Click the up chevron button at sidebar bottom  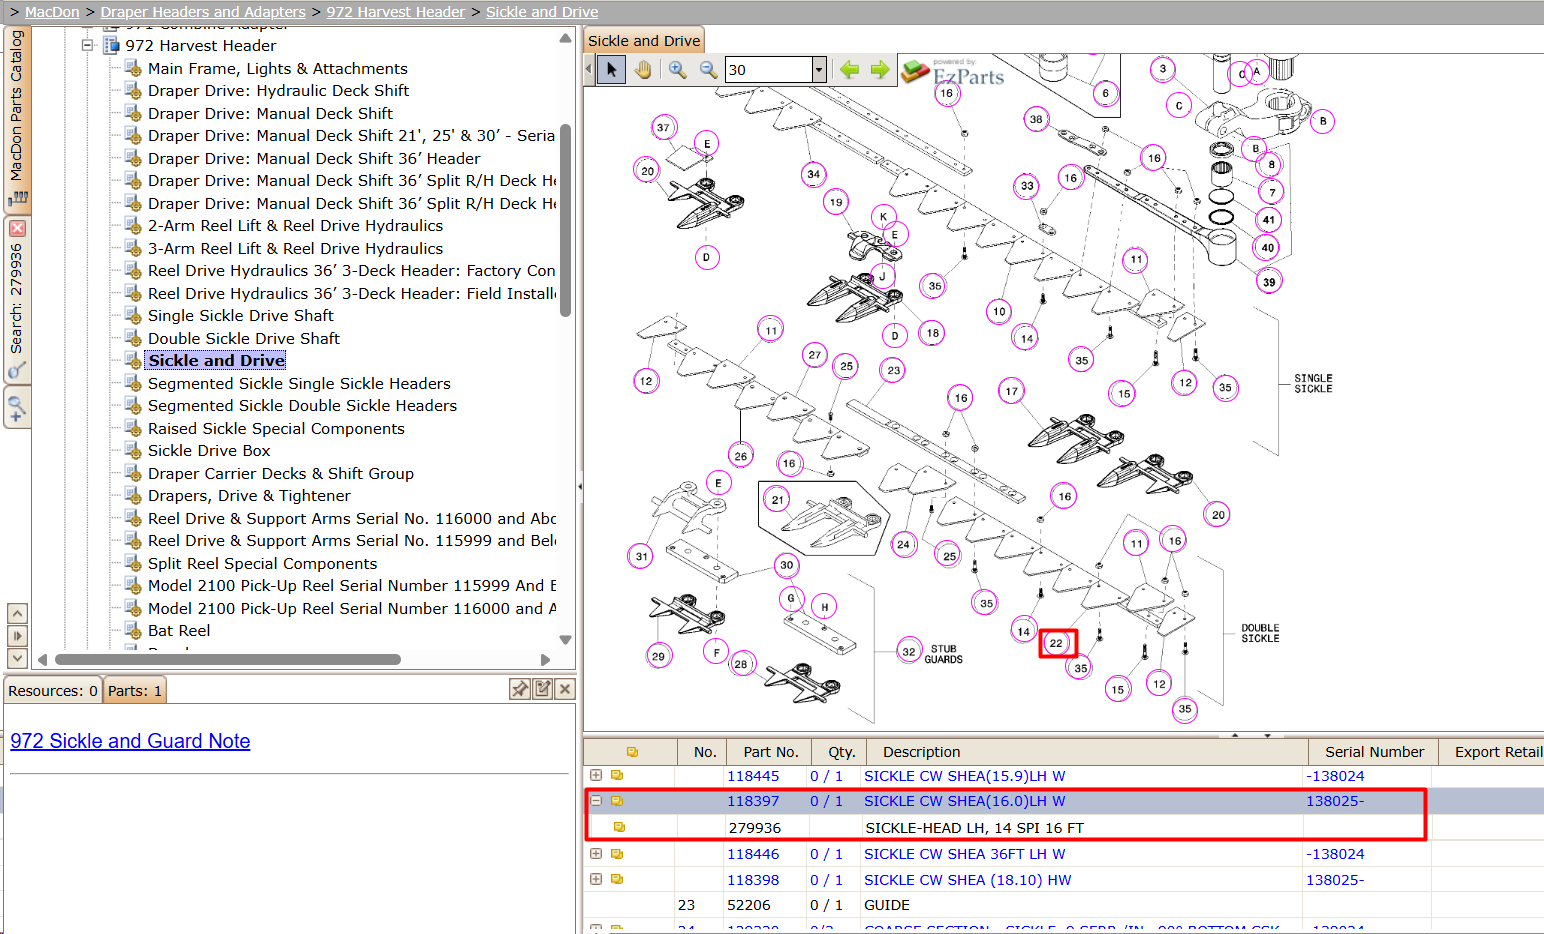click(17, 613)
